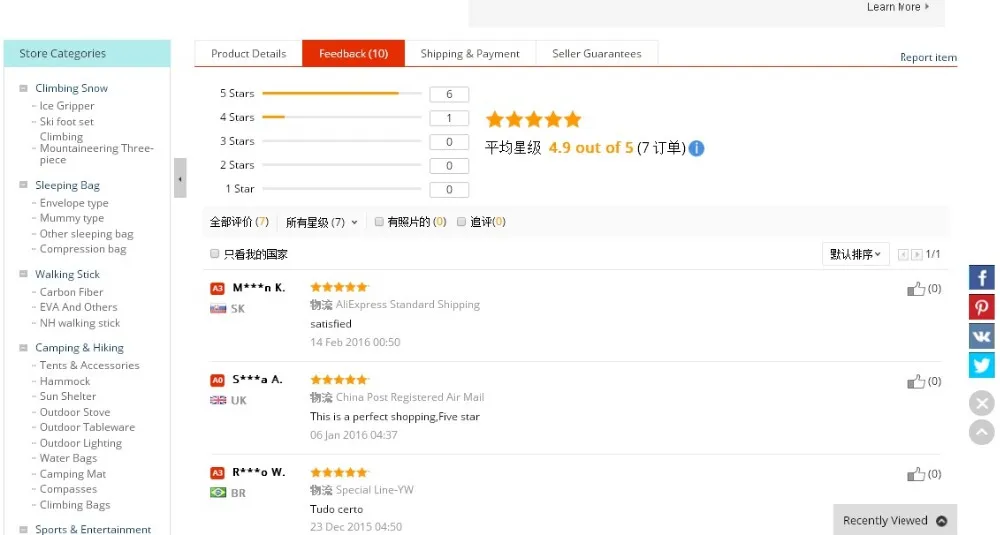Toggle additional feedback (追评) checkbox

click(x=461, y=221)
